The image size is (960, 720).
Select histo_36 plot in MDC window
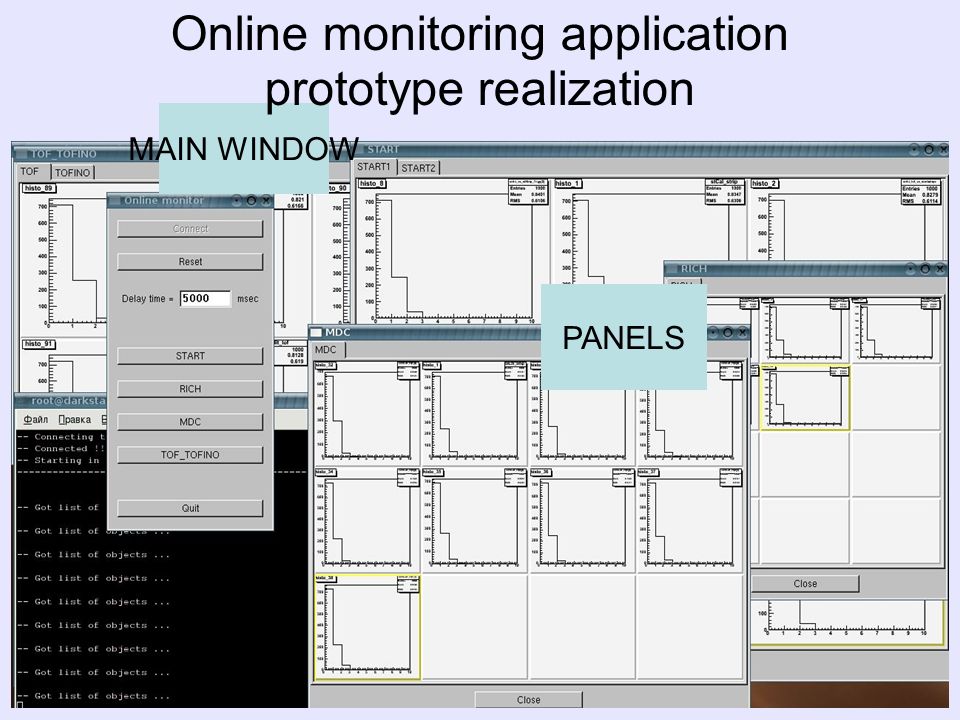(582, 520)
